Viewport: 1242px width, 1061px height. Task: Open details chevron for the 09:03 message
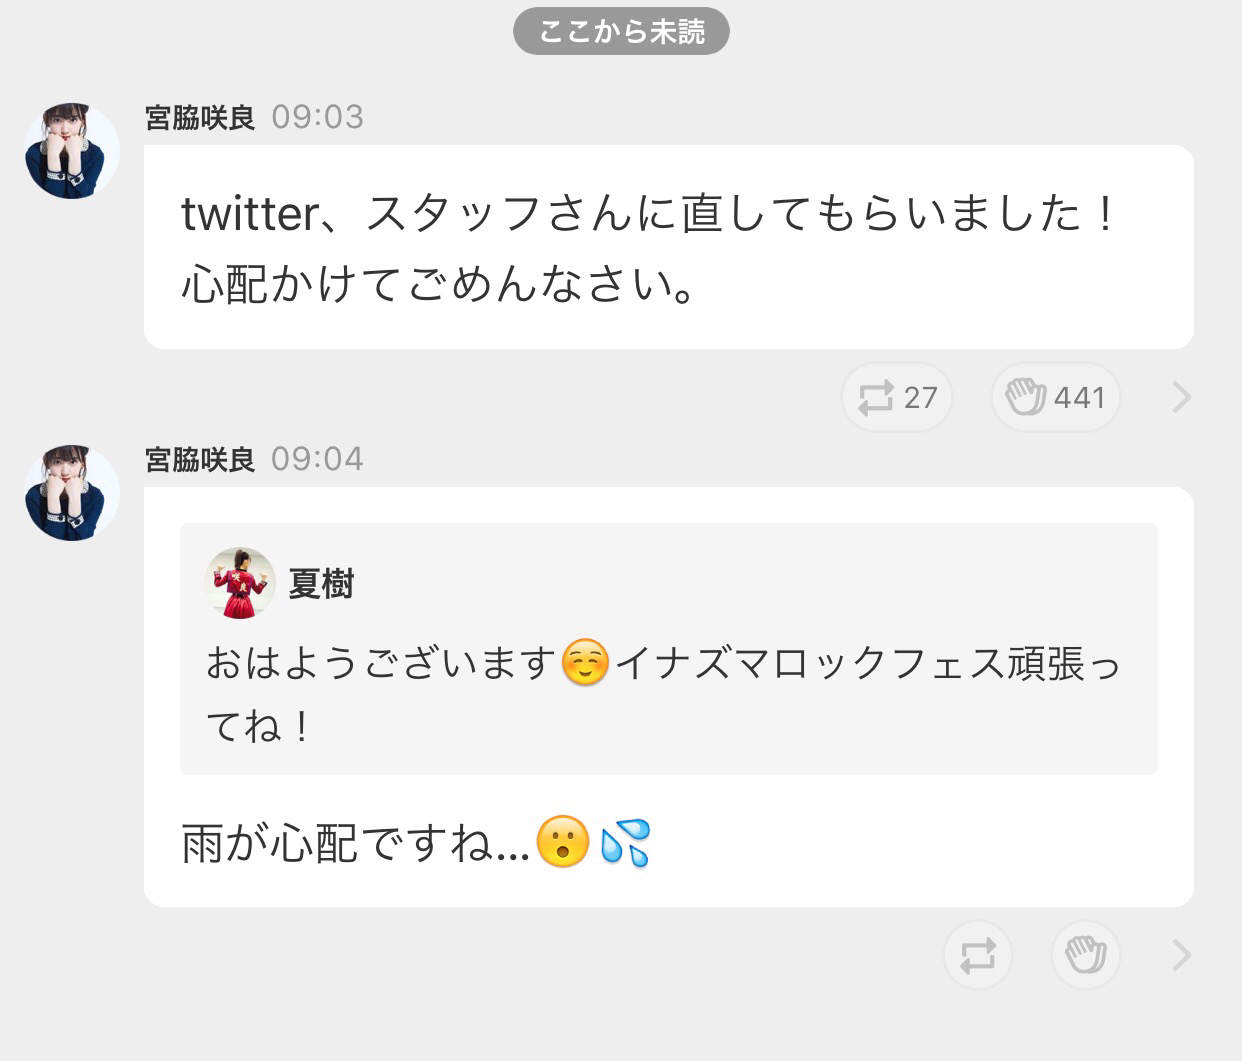1181,398
